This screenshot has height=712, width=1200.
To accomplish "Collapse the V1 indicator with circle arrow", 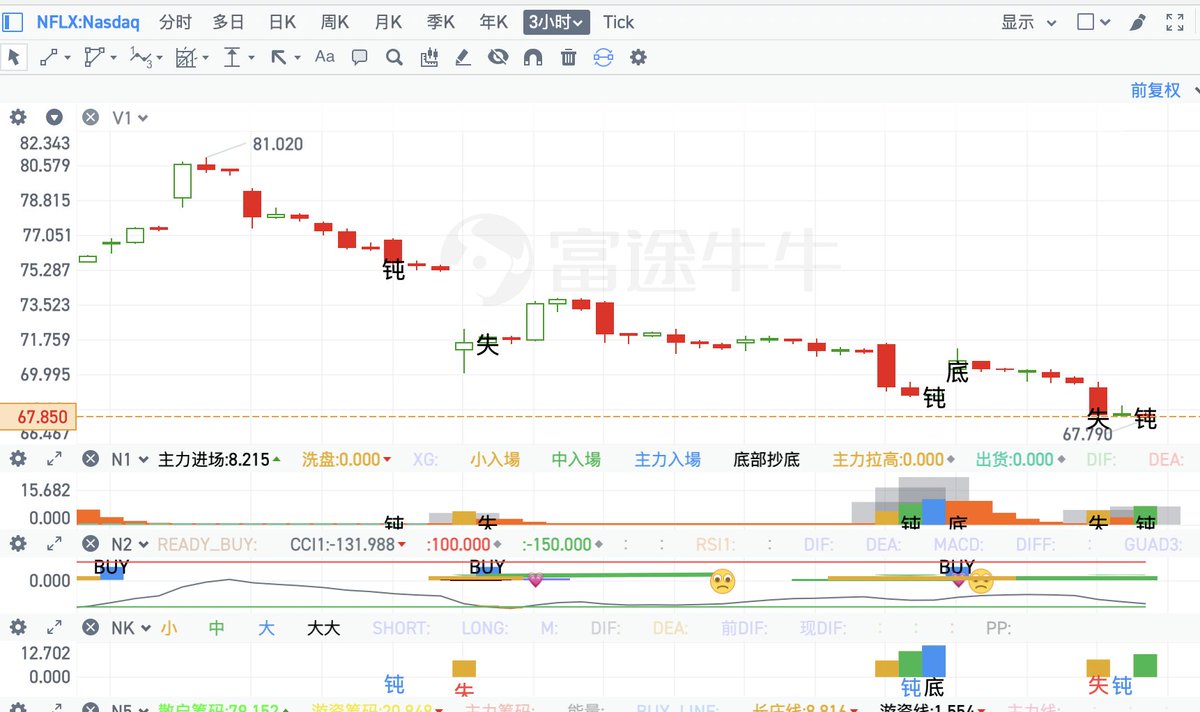I will 54,118.
